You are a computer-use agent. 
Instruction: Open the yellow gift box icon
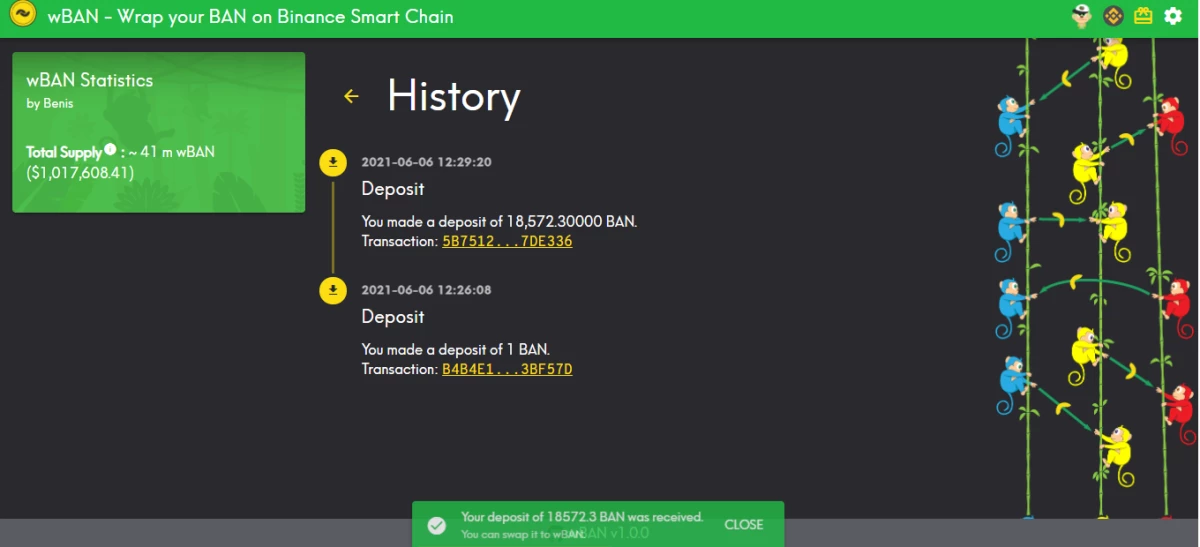(x=1143, y=16)
